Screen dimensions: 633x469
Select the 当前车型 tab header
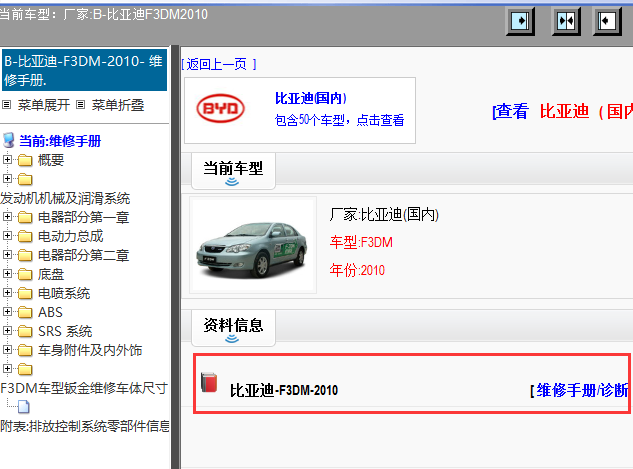[x=233, y=171]
